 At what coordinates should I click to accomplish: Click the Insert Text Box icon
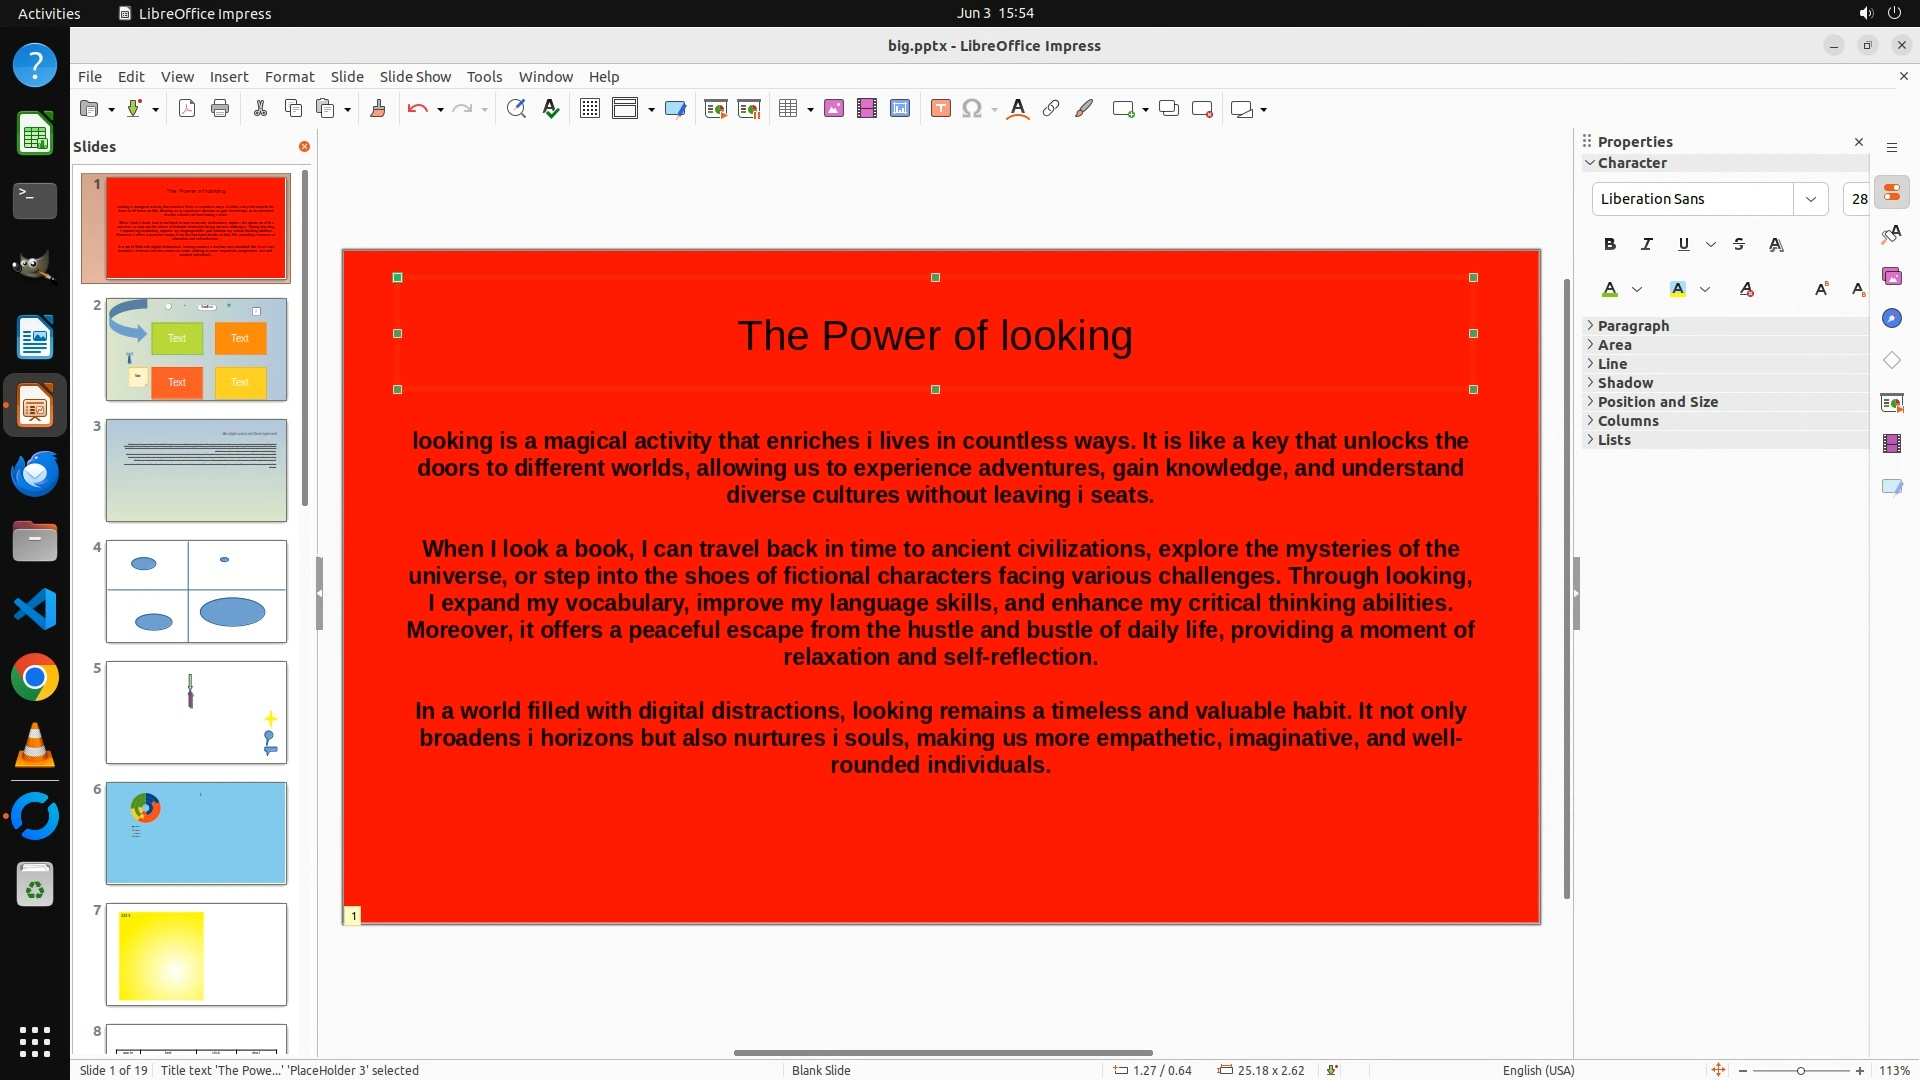tap(940, 109)
